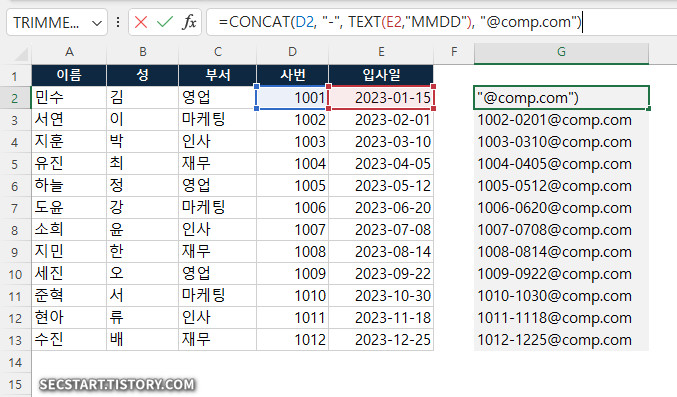Screen dimensions: 677x397
Task: Select row 2 header
Action: coord(15,98)
